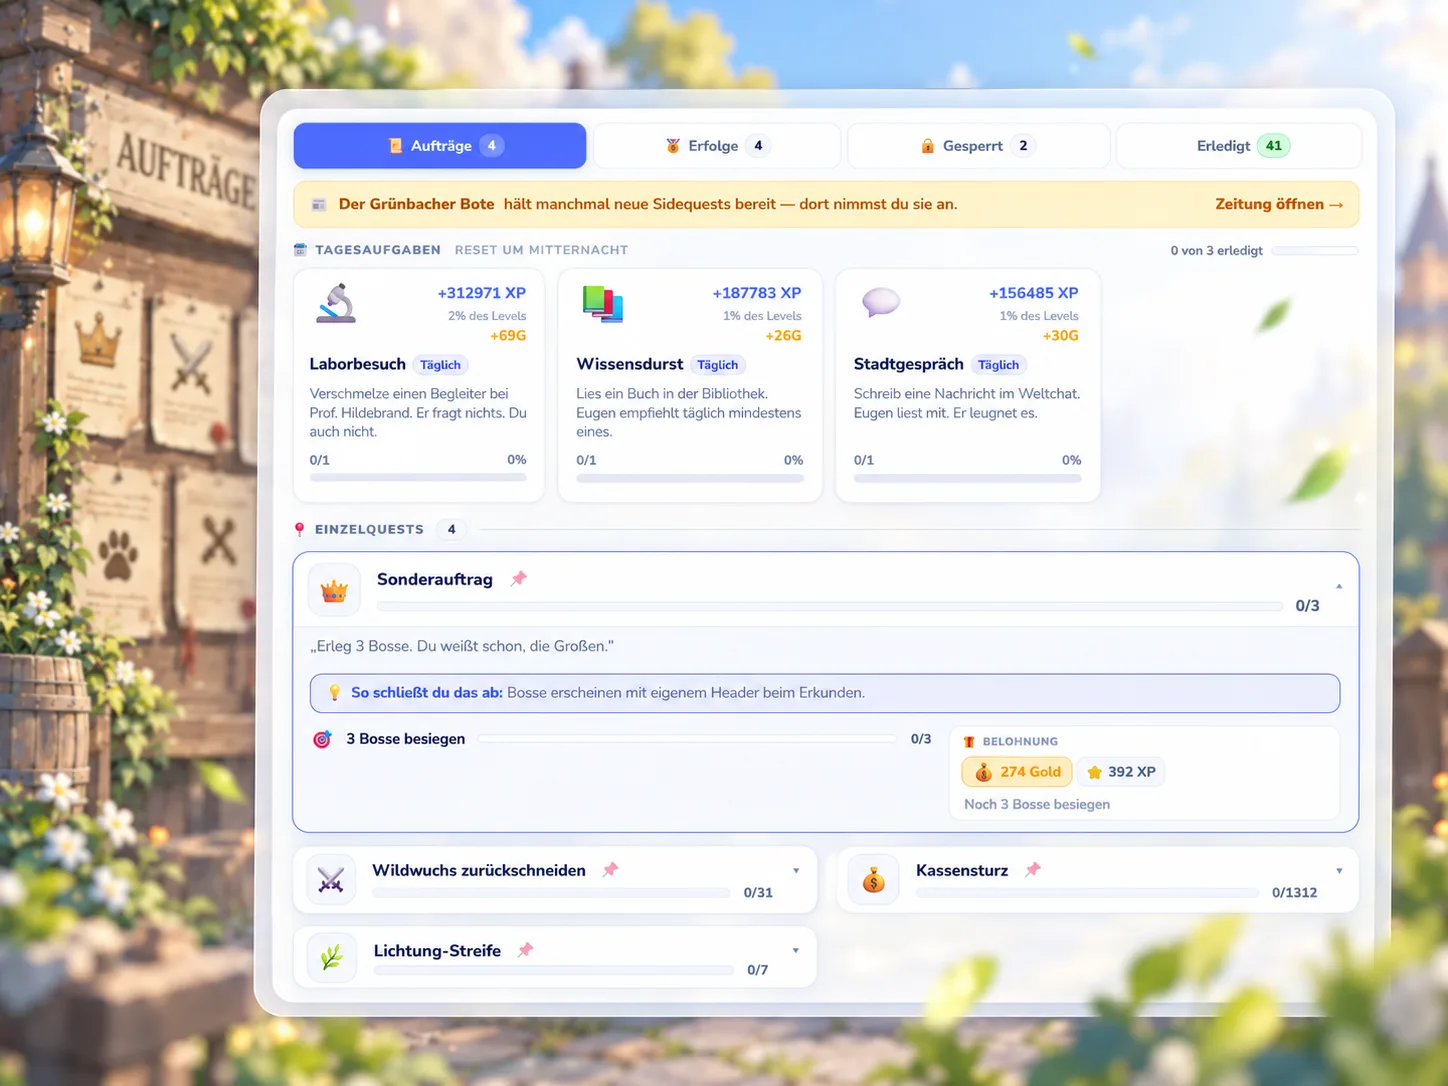Open the Wissensdurst daily task card
1448x1086 pixels.
click(690, 385)
